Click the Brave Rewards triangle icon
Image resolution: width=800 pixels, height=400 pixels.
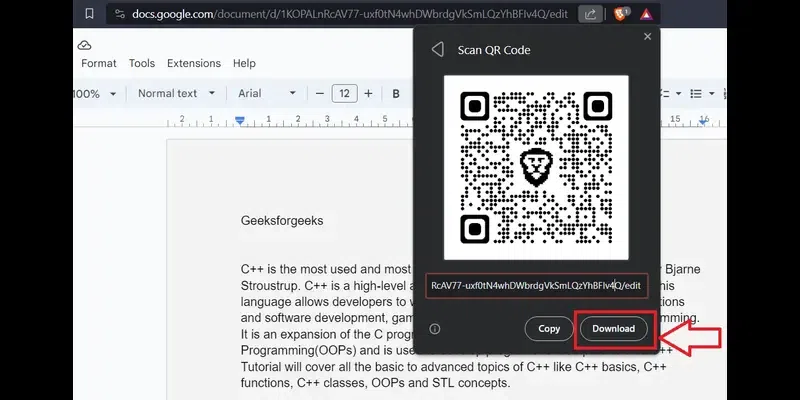[646, 14]
